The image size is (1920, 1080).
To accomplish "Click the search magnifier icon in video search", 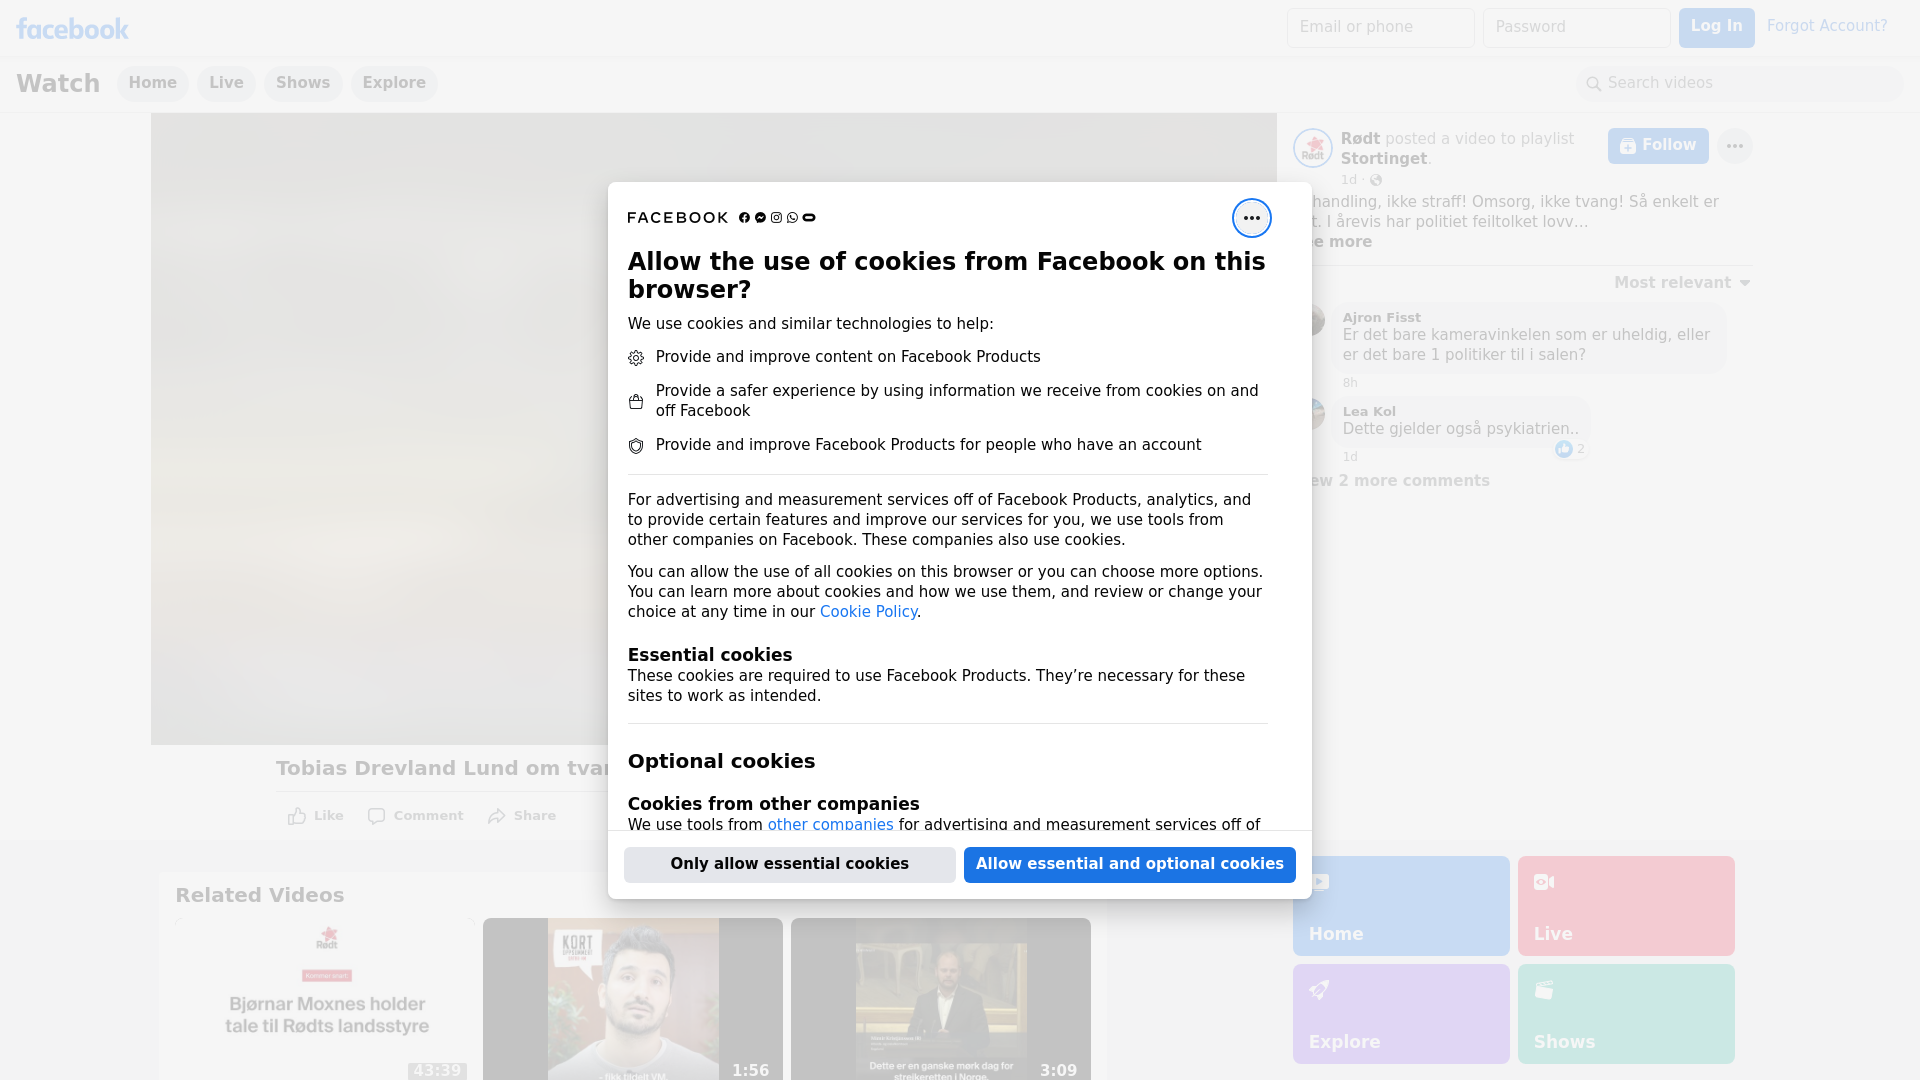I will coord(1594,84).
